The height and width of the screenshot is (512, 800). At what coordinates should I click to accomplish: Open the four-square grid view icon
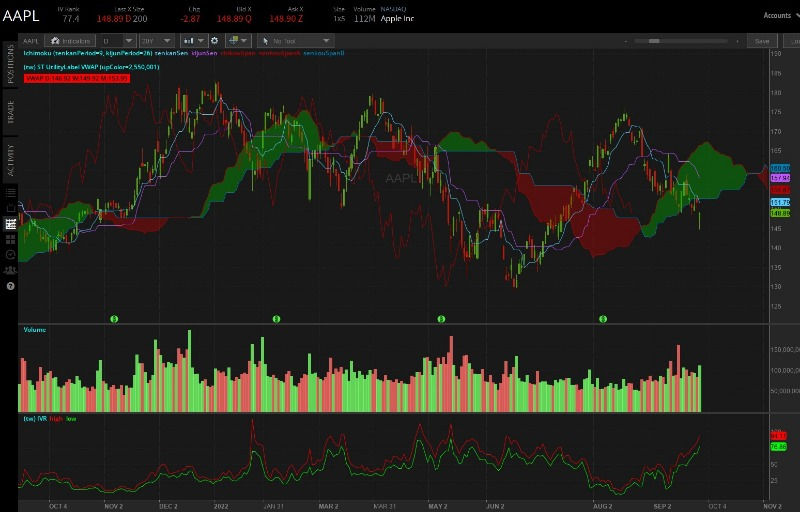(x=10, y=239)
